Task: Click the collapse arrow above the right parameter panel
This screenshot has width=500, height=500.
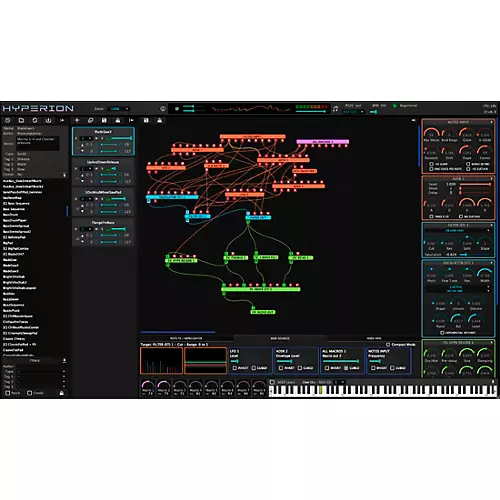Action: pos(414,120)
